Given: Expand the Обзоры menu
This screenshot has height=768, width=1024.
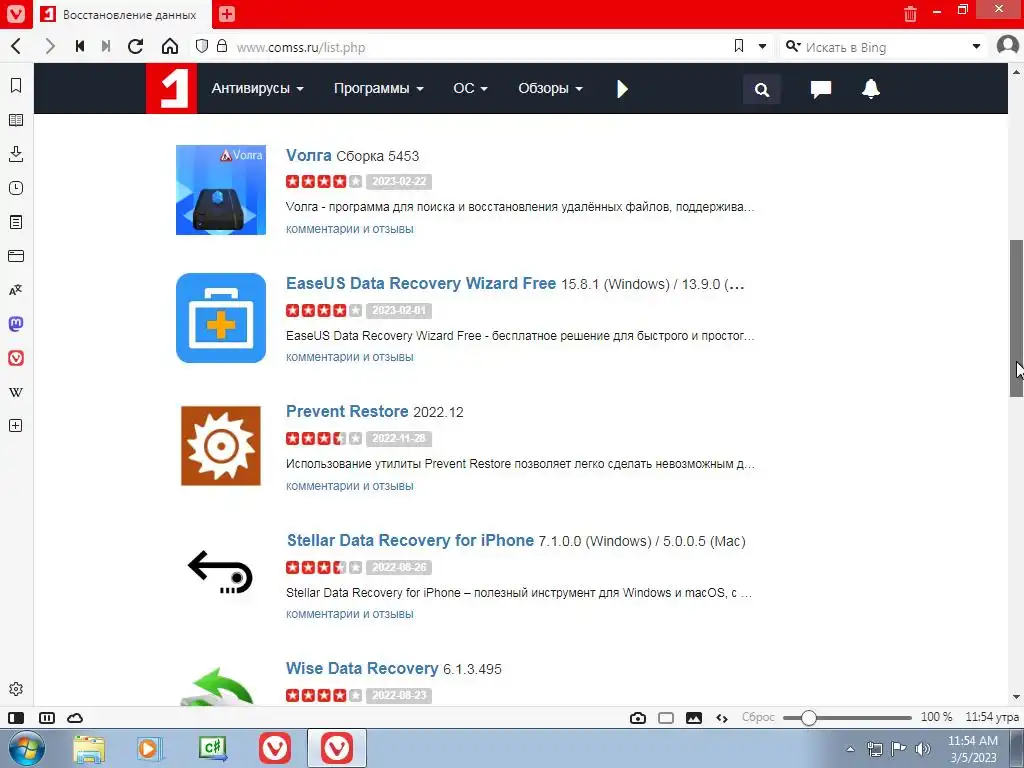Looking at the screenshot, I should [x=550, y=88].
